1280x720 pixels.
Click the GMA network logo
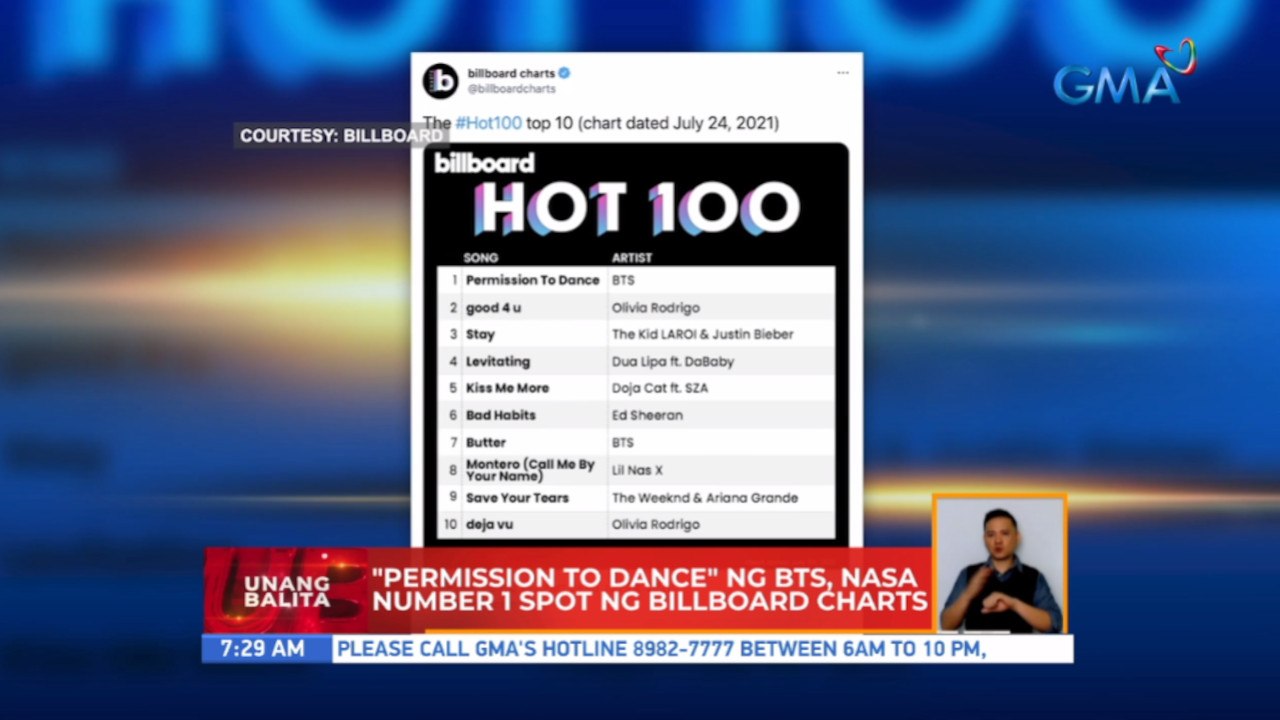(1125, 72)
